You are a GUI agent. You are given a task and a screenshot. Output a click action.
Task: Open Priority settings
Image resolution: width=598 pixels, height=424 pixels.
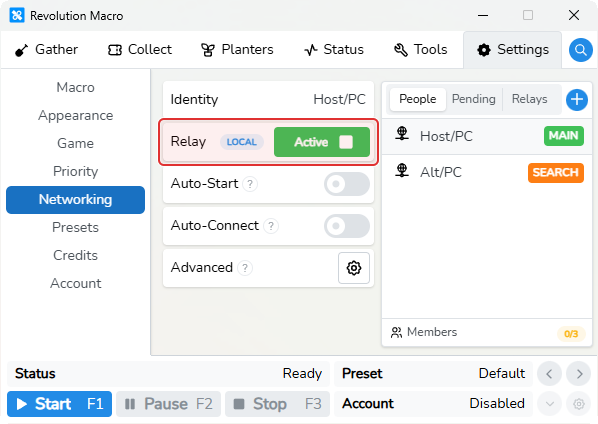76,171
